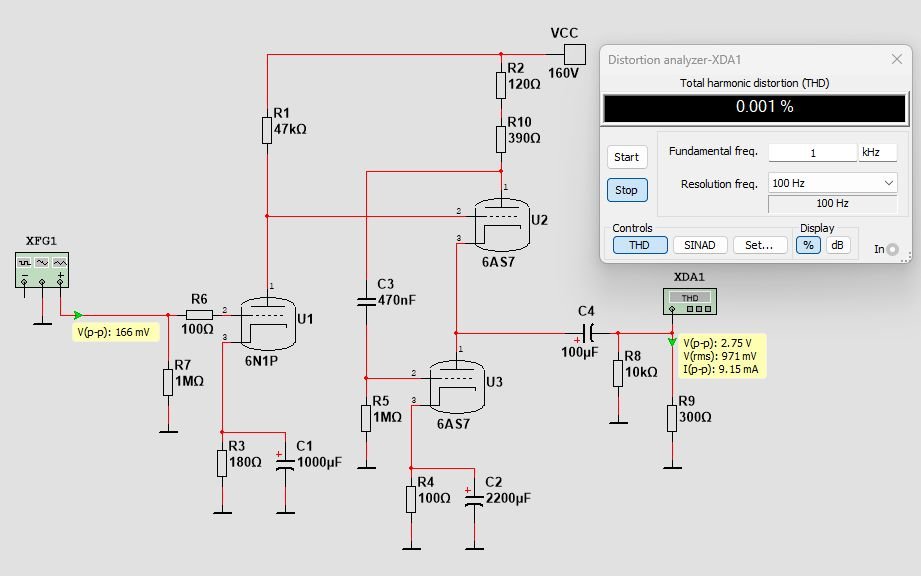The image size is (921, 576).
Task: Click the I(p-p): 9.15 mA reading
Action: point(721,369)
